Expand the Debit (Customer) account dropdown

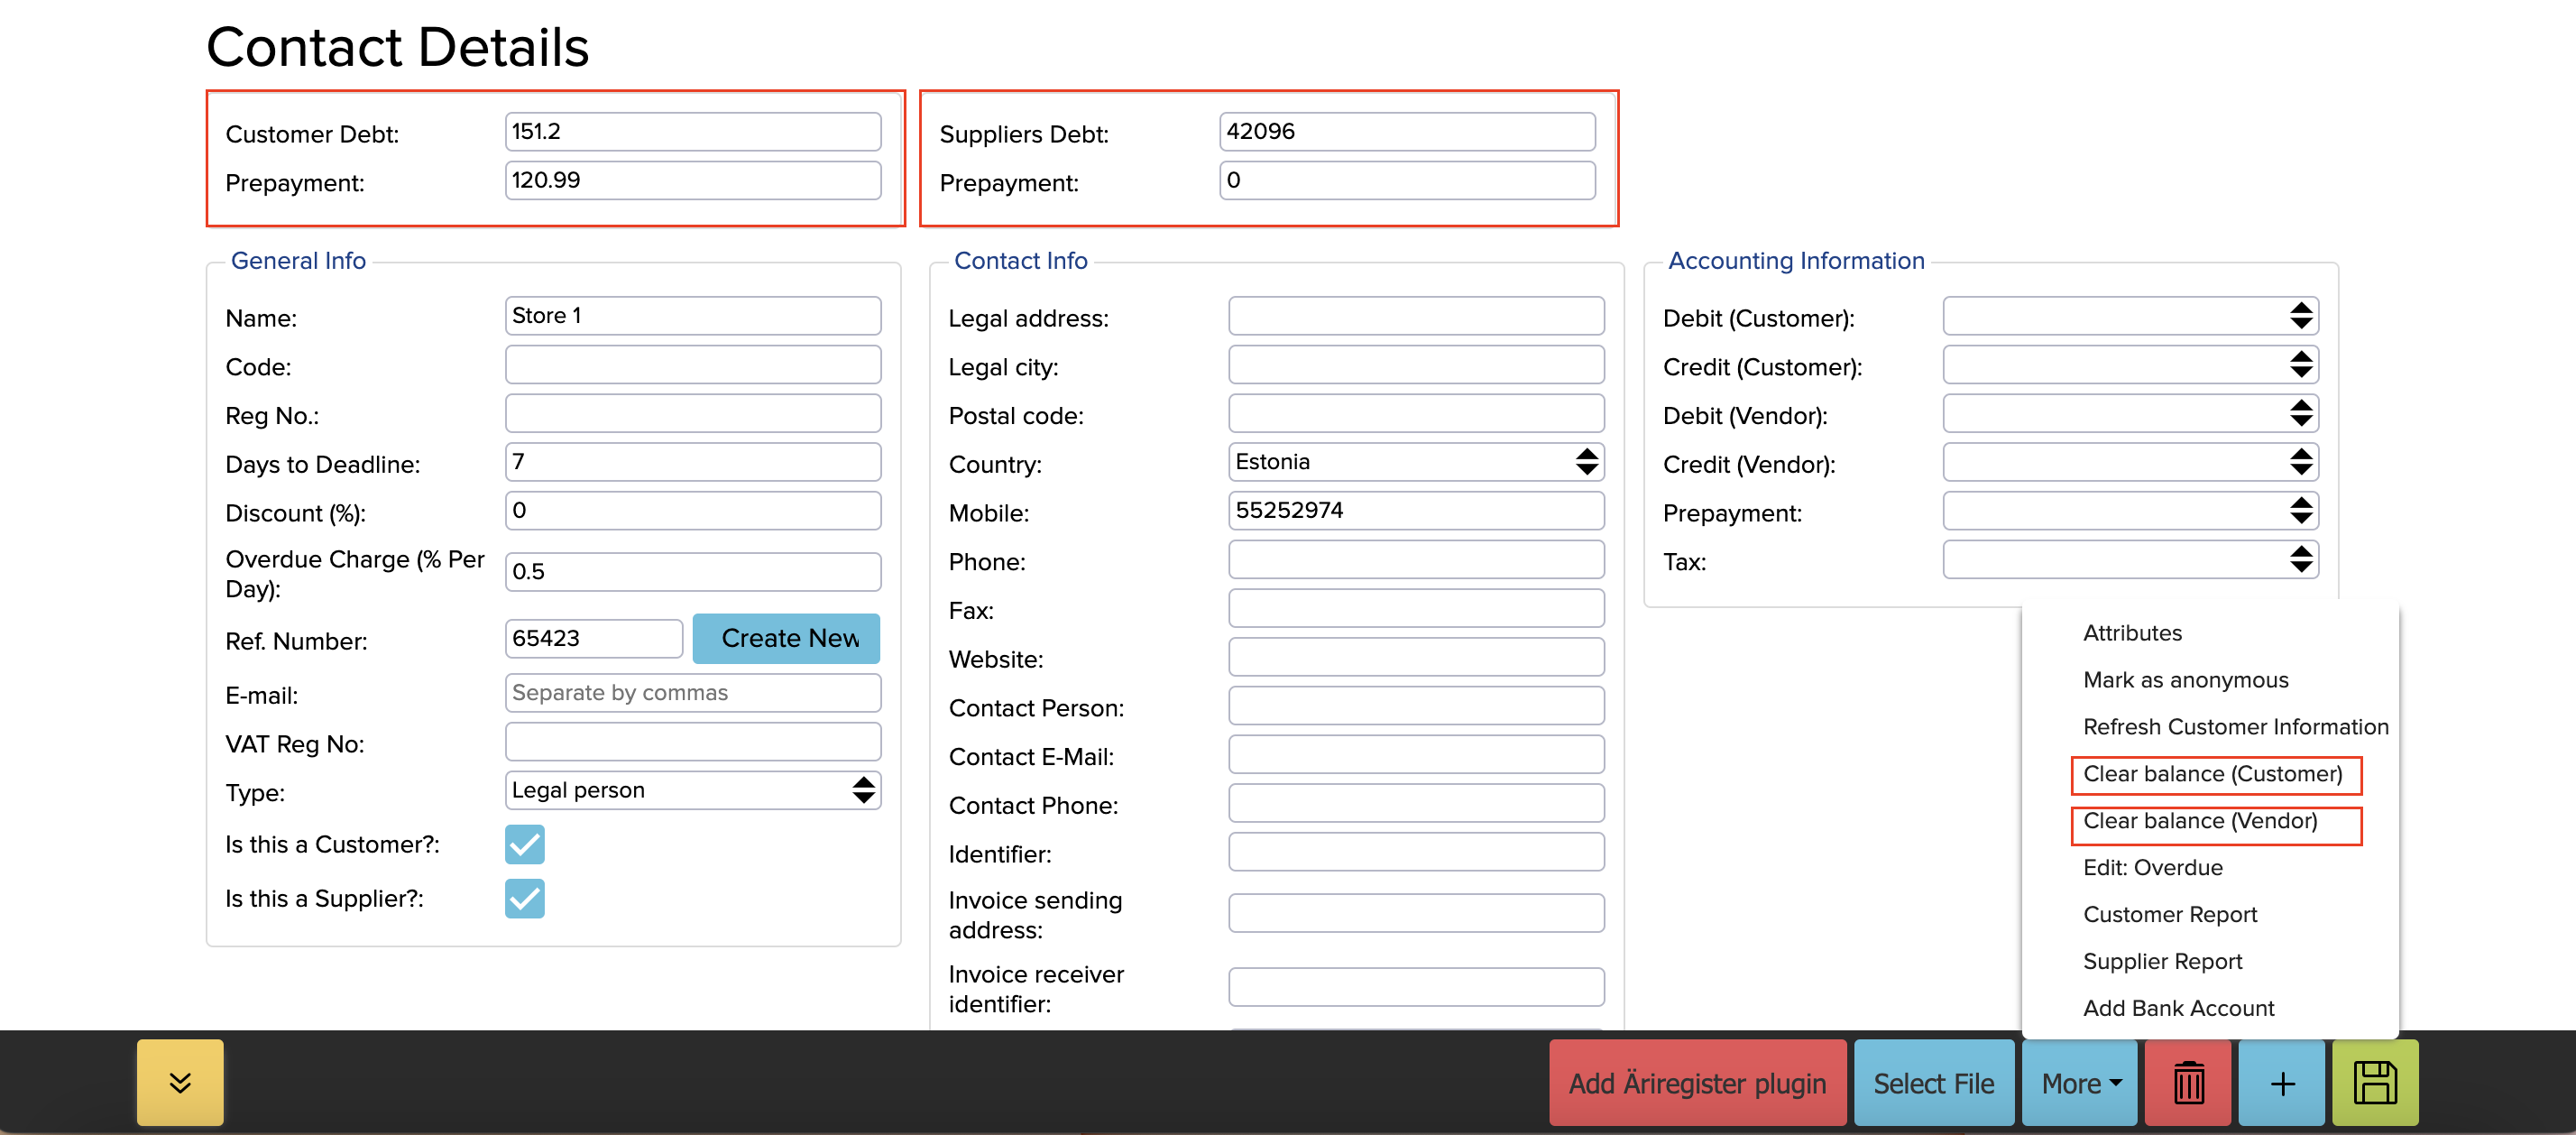pyautogui.click(x=2130, y=316)
